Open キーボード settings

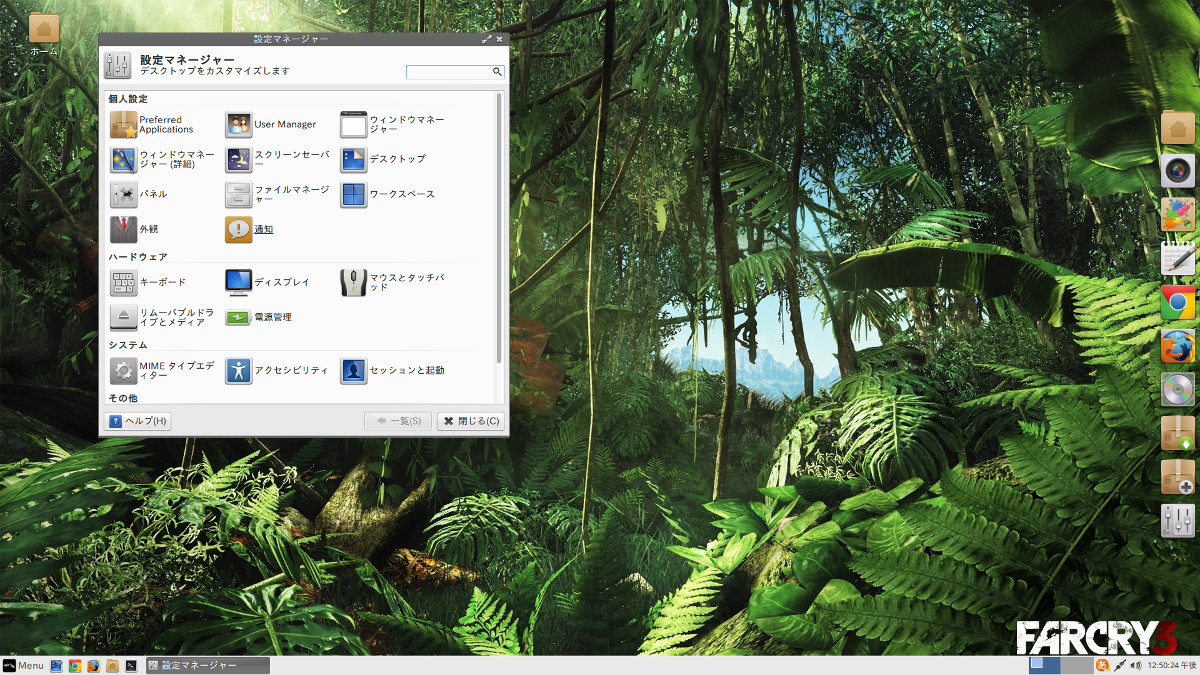tap(149, 283)
